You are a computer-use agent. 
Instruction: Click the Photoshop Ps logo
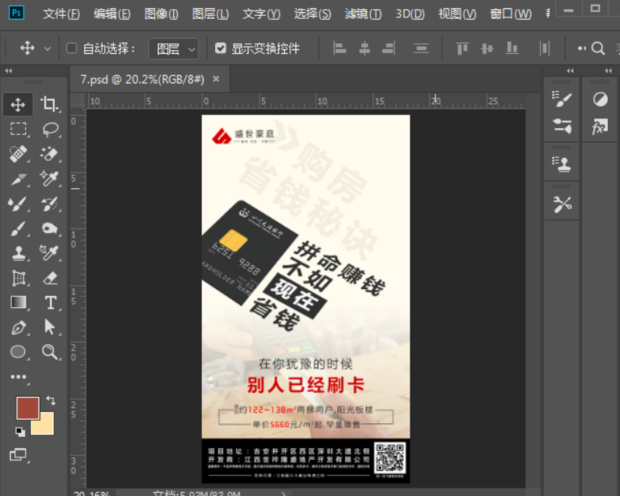[x=16, y=13]
